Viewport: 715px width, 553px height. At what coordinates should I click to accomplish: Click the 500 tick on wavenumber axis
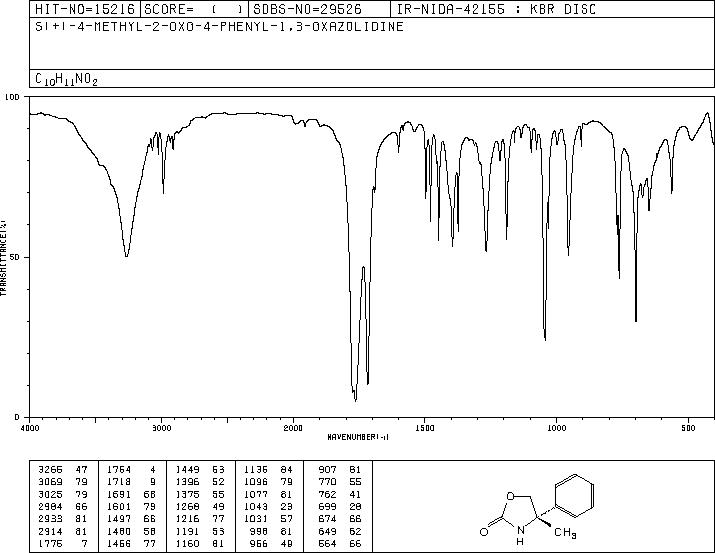[688, 427]
